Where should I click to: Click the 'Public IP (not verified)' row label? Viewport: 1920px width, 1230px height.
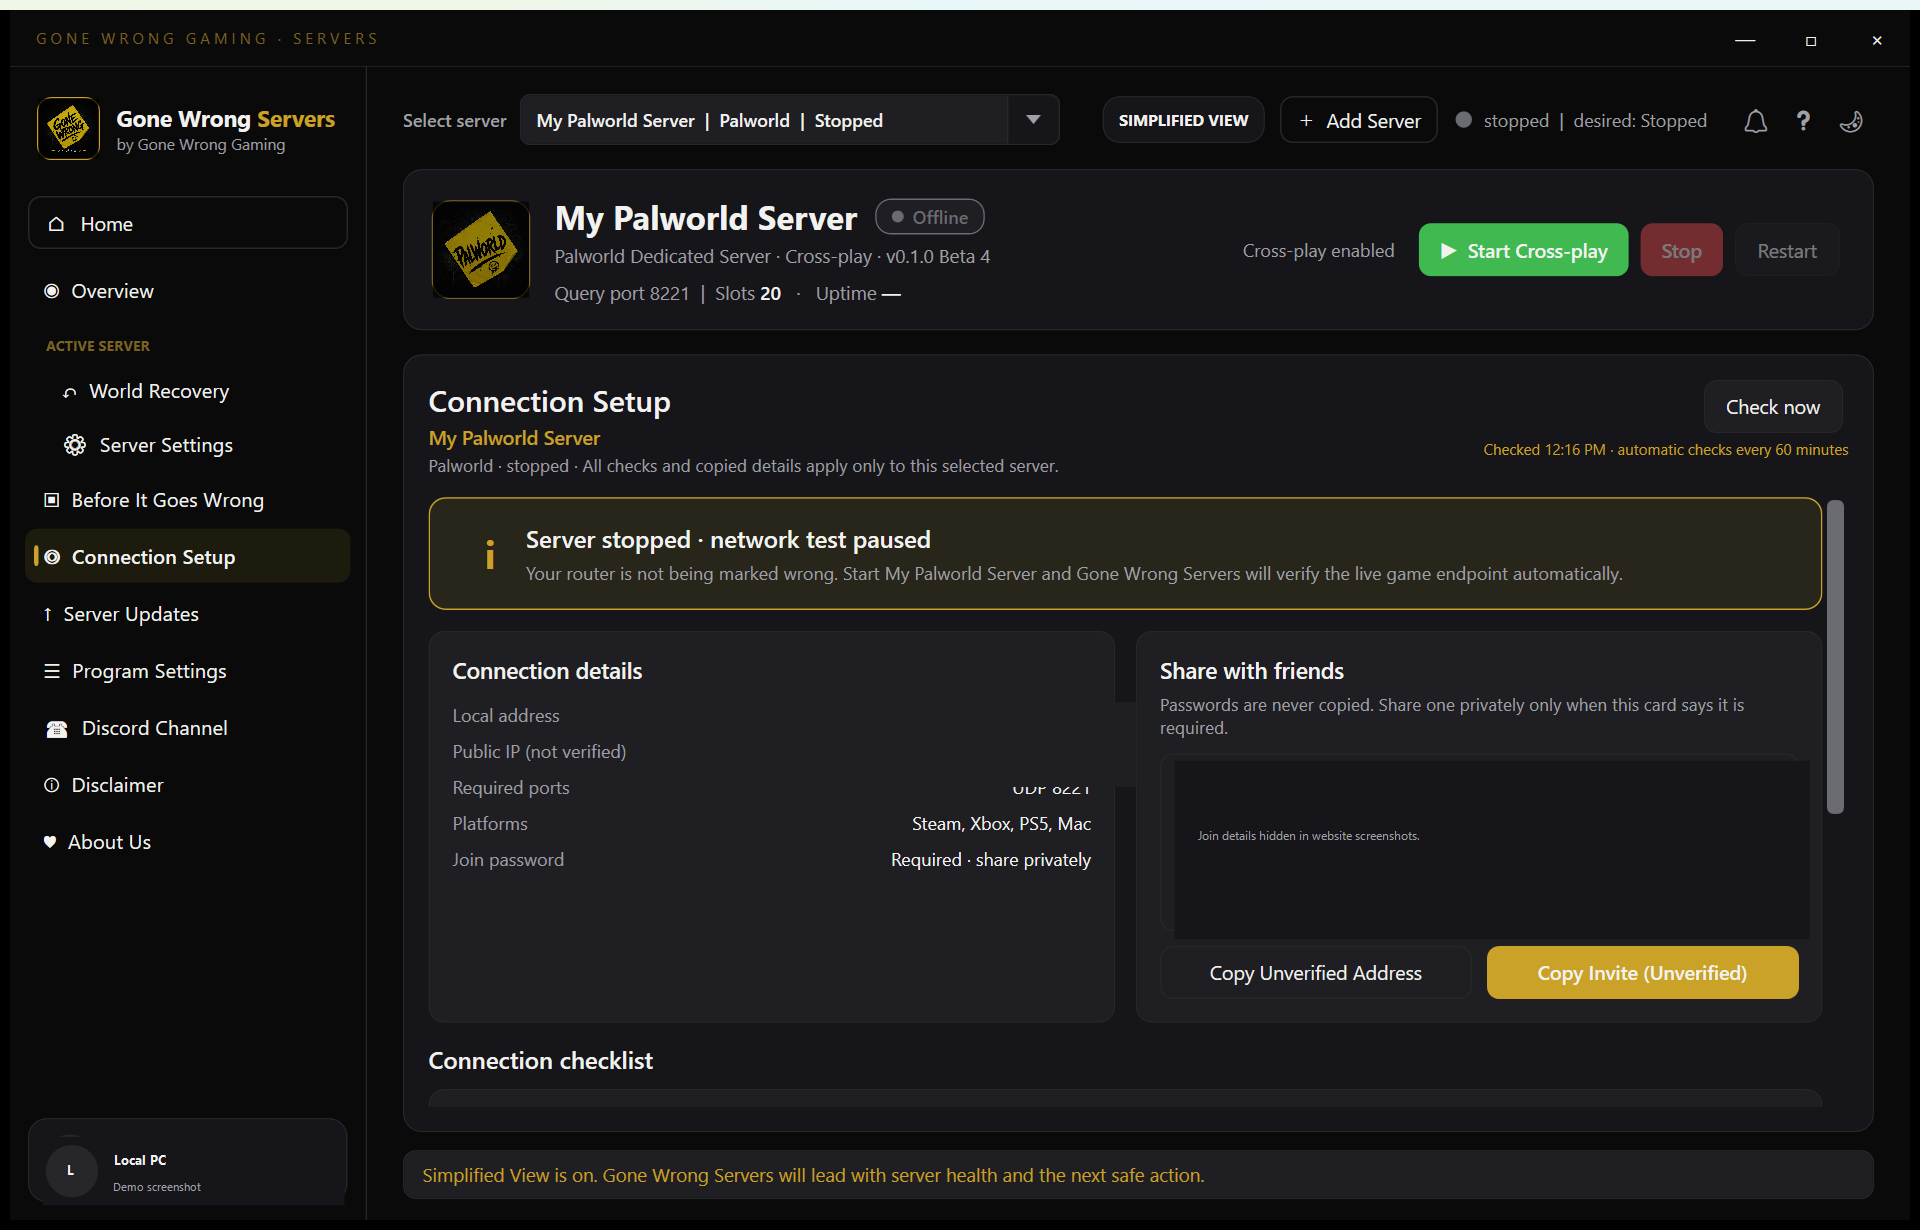coord(539,752)
